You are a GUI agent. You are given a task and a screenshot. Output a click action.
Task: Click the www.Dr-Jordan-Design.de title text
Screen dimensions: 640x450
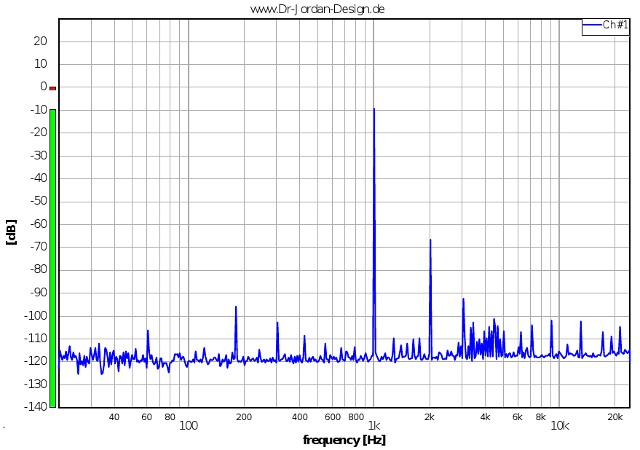point(317,9)
